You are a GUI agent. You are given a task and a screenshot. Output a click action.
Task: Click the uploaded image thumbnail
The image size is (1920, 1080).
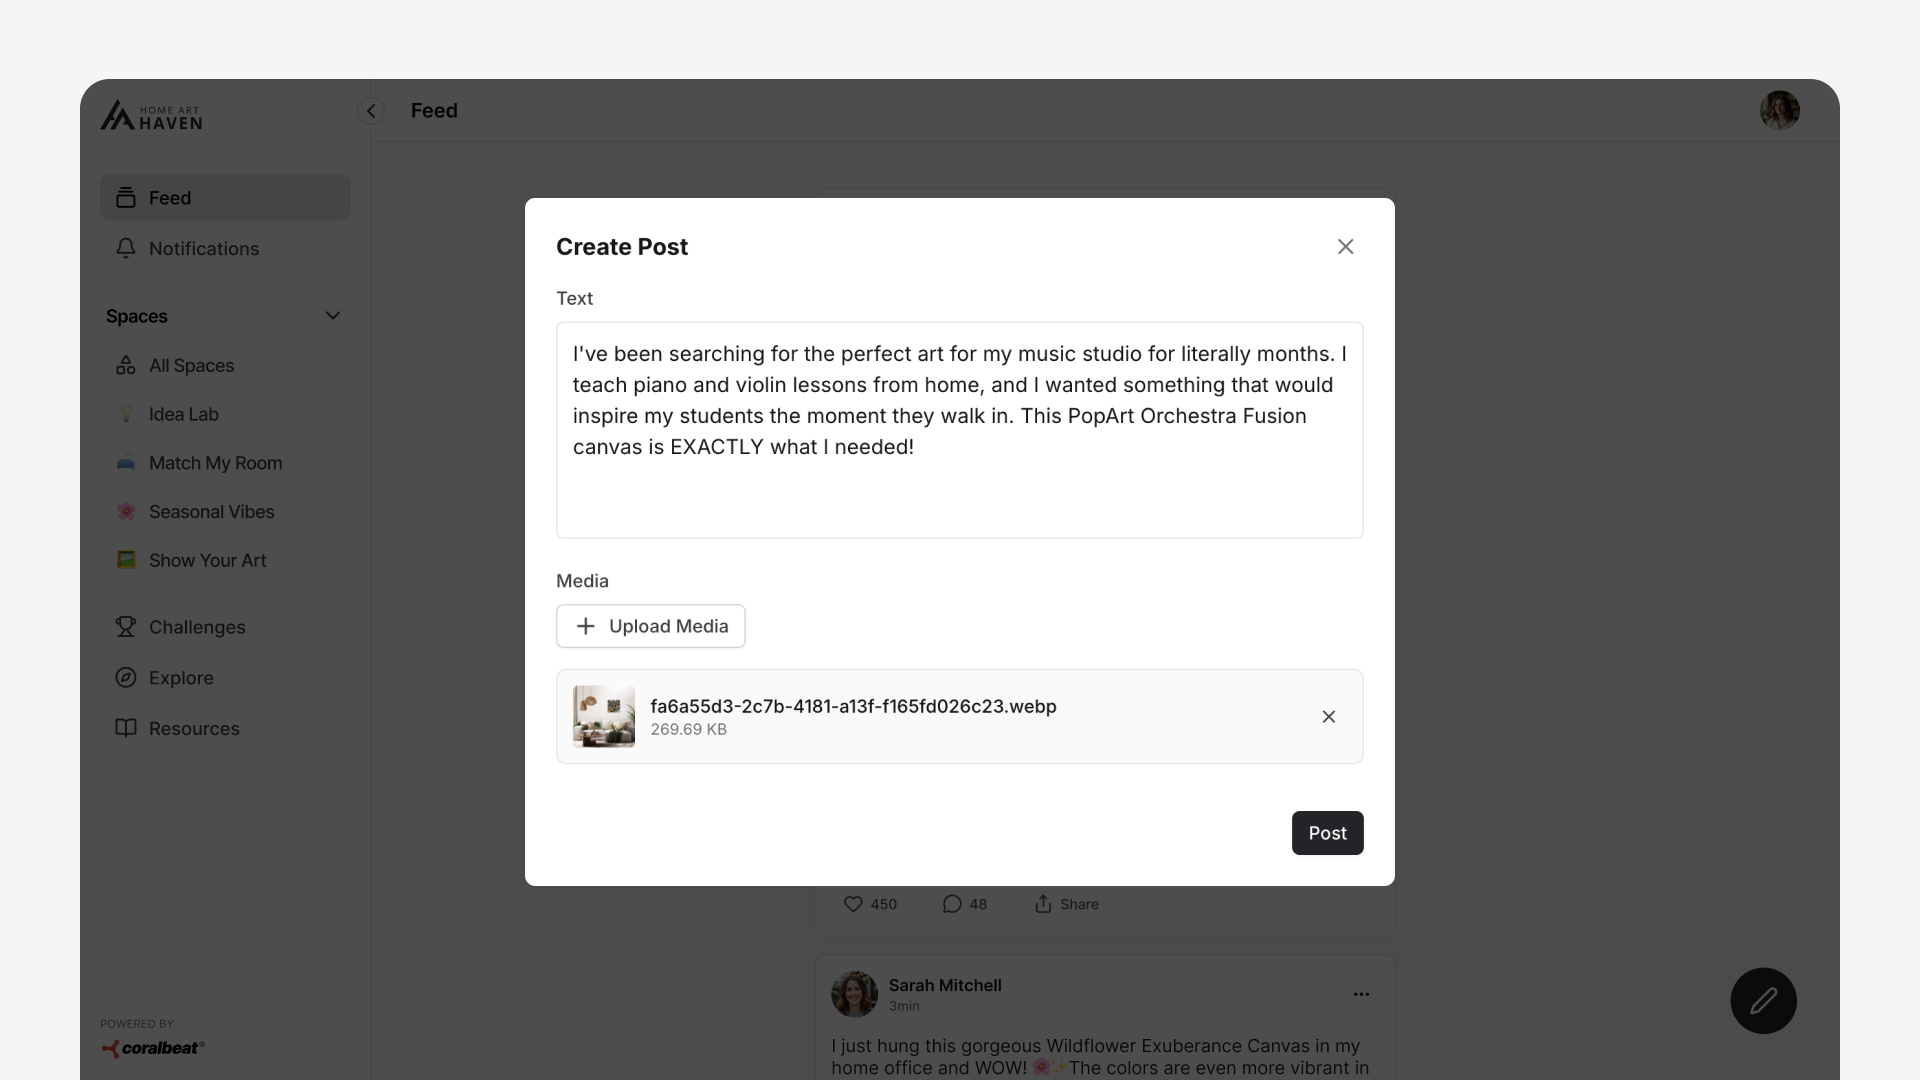tap(604, 717)
